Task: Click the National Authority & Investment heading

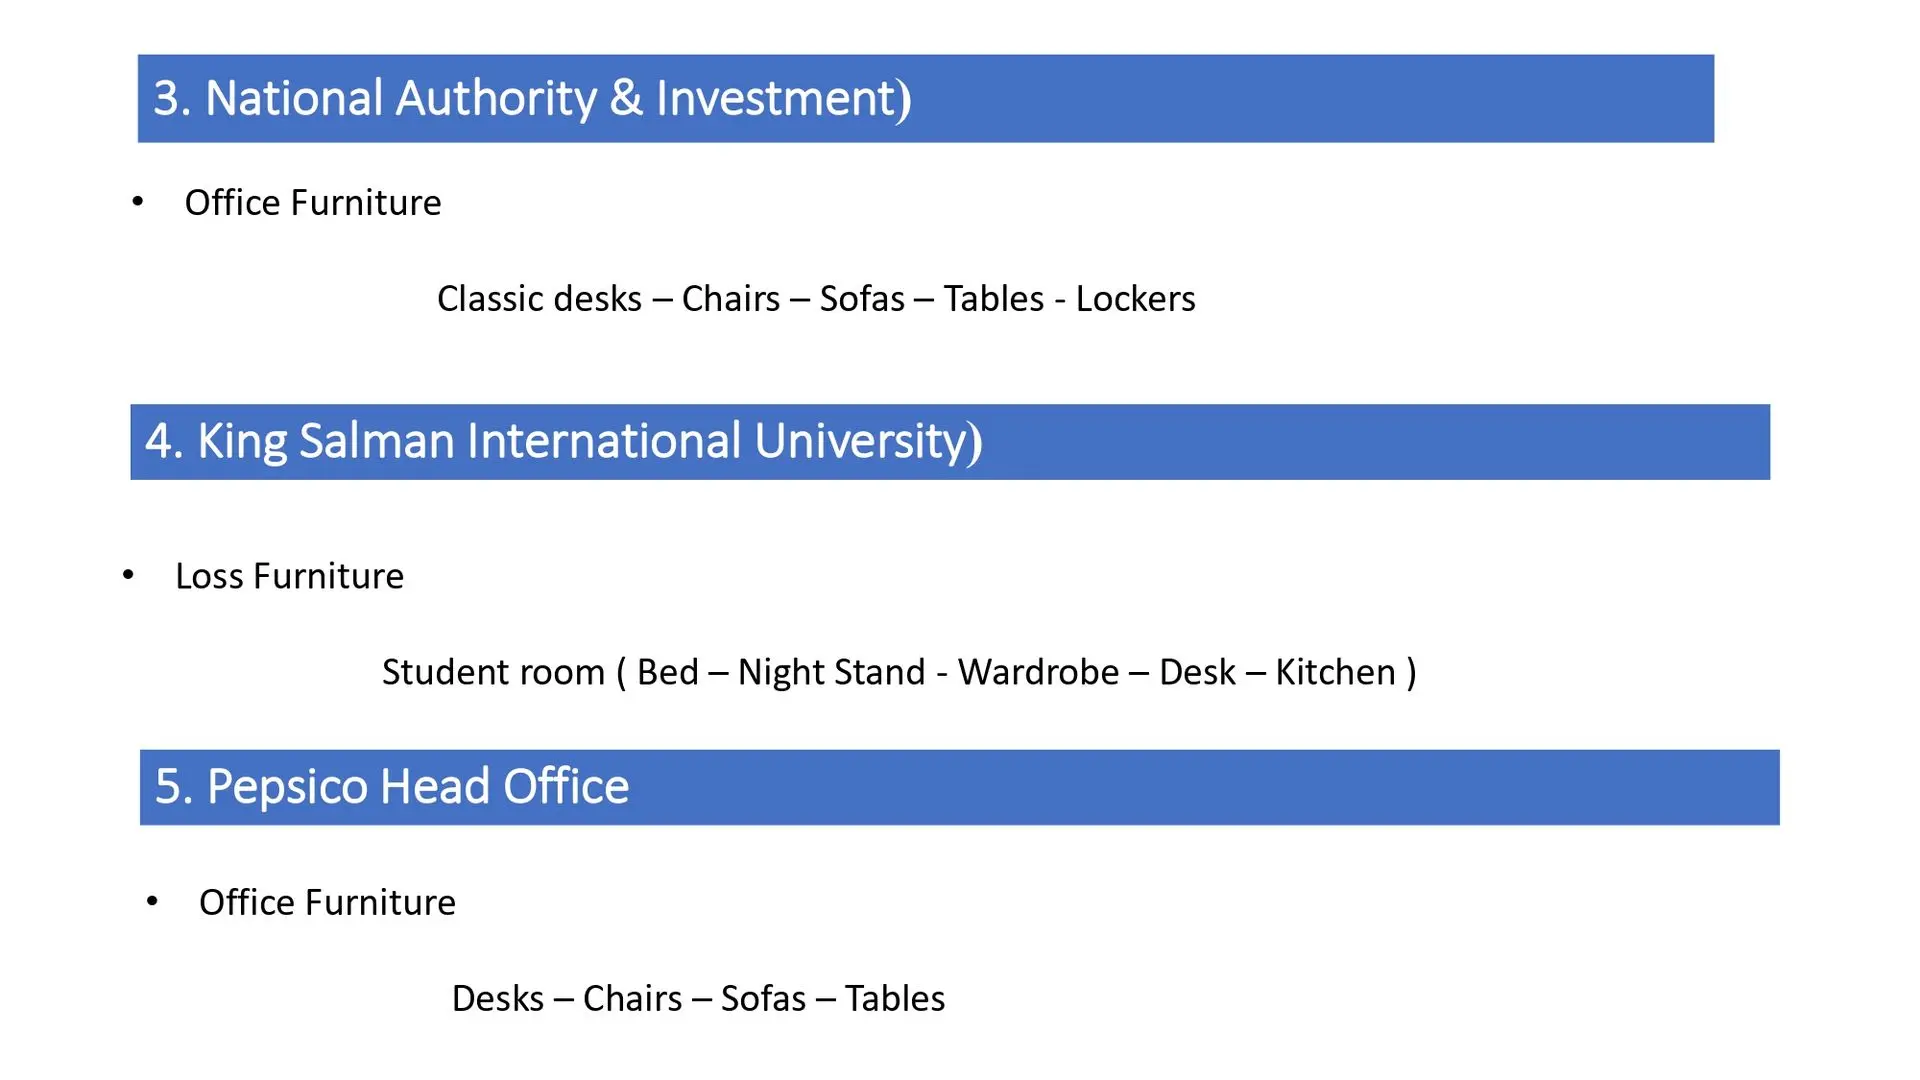Action: pos(531,98)
